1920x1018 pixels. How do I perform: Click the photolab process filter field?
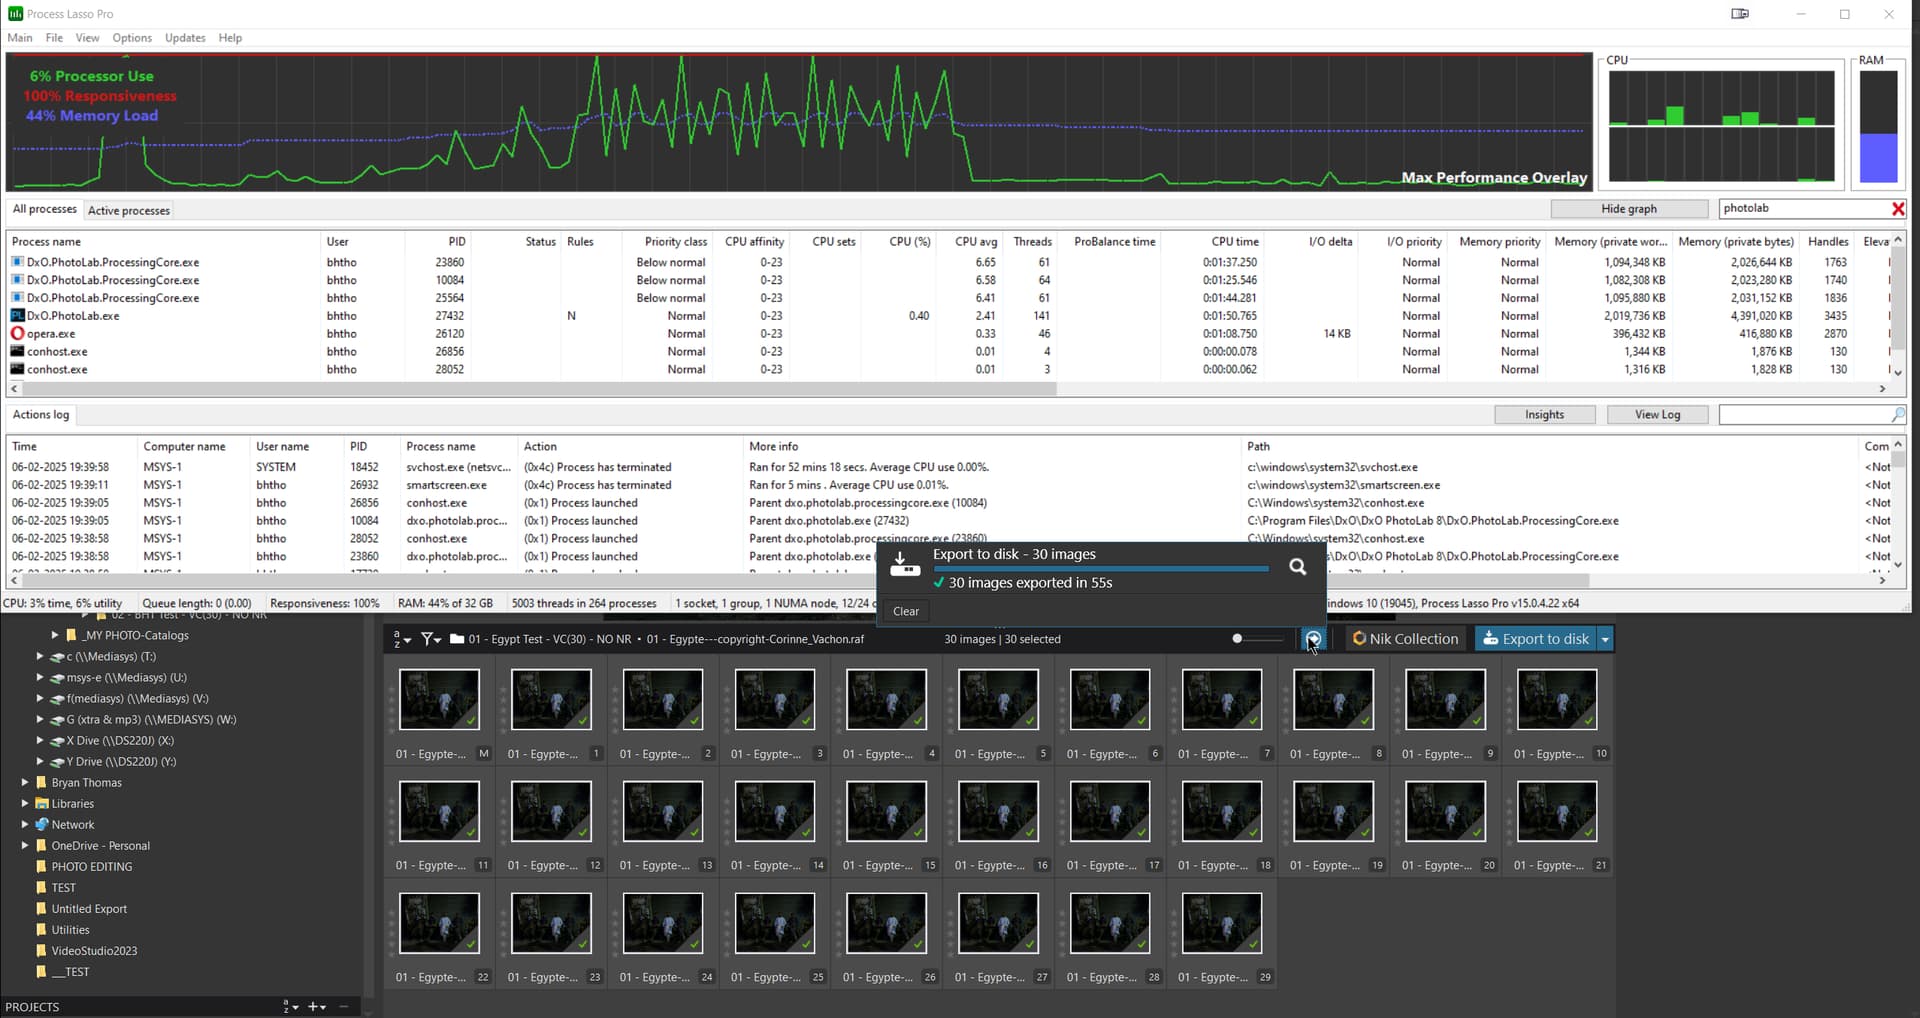click(1804, 208)
